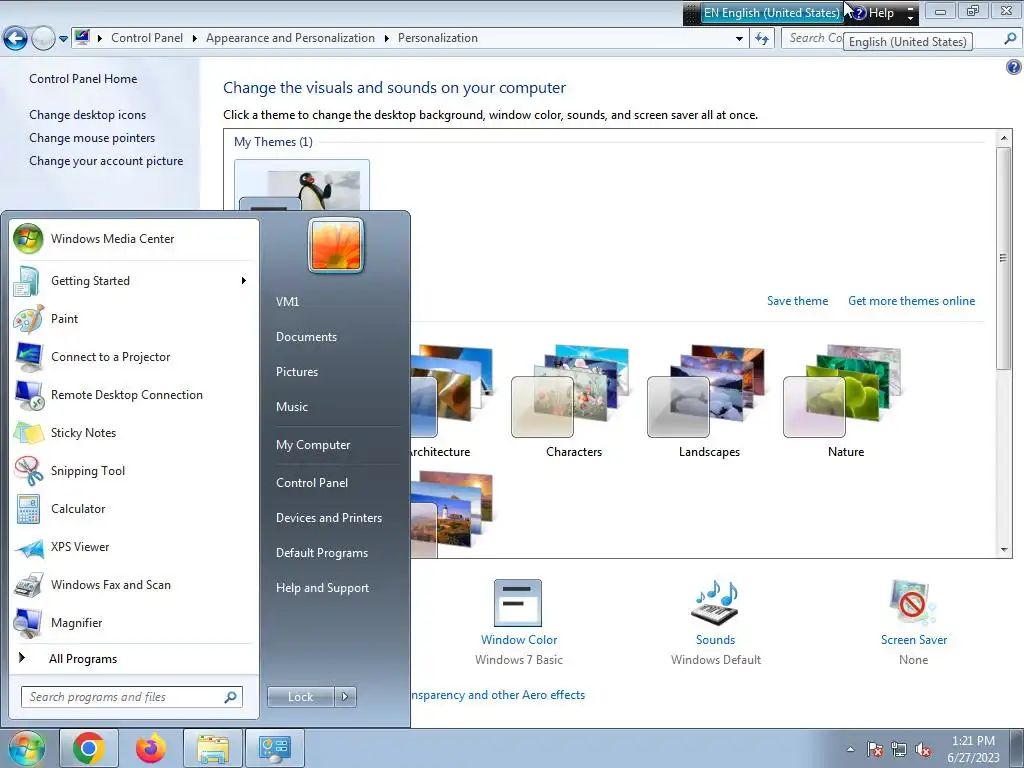Open the shutdown options arrow beside Lock
Viewport: 1024px width, 768px height.
345,697
